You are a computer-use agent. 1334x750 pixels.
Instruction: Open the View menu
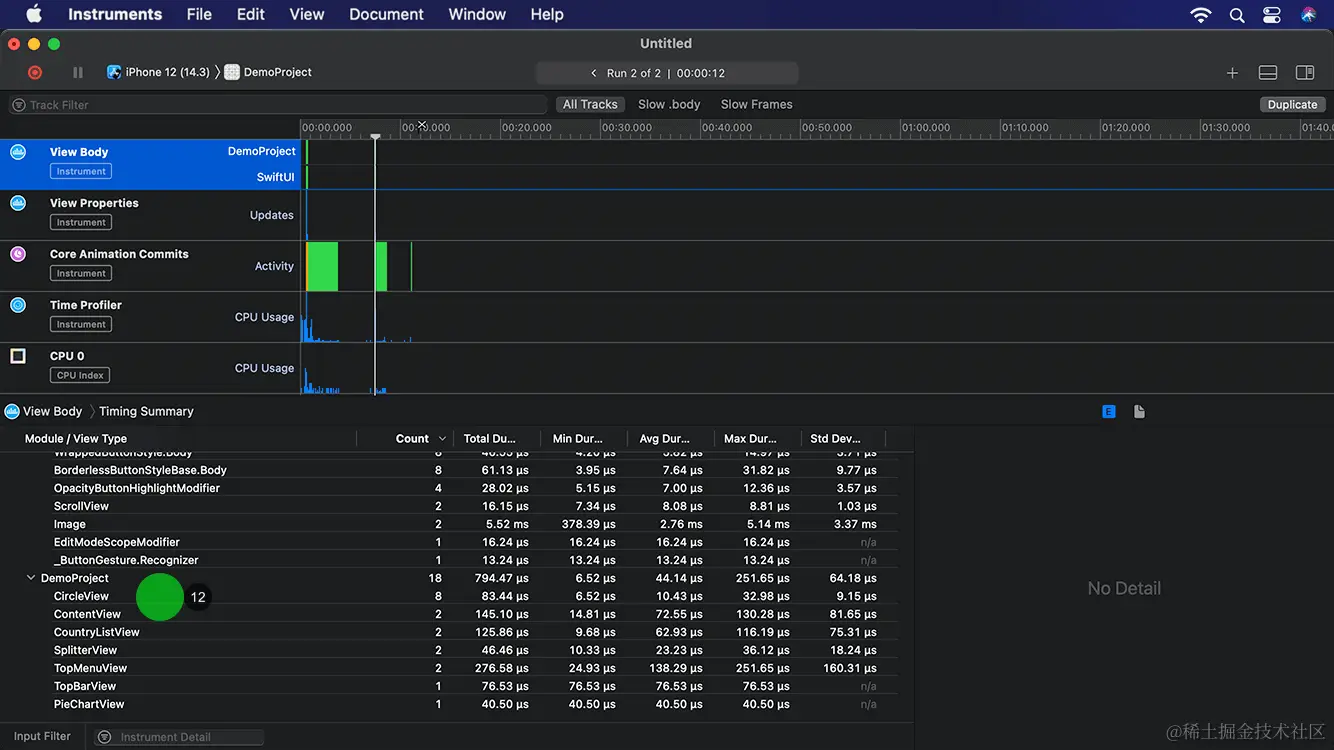[307, 14]
